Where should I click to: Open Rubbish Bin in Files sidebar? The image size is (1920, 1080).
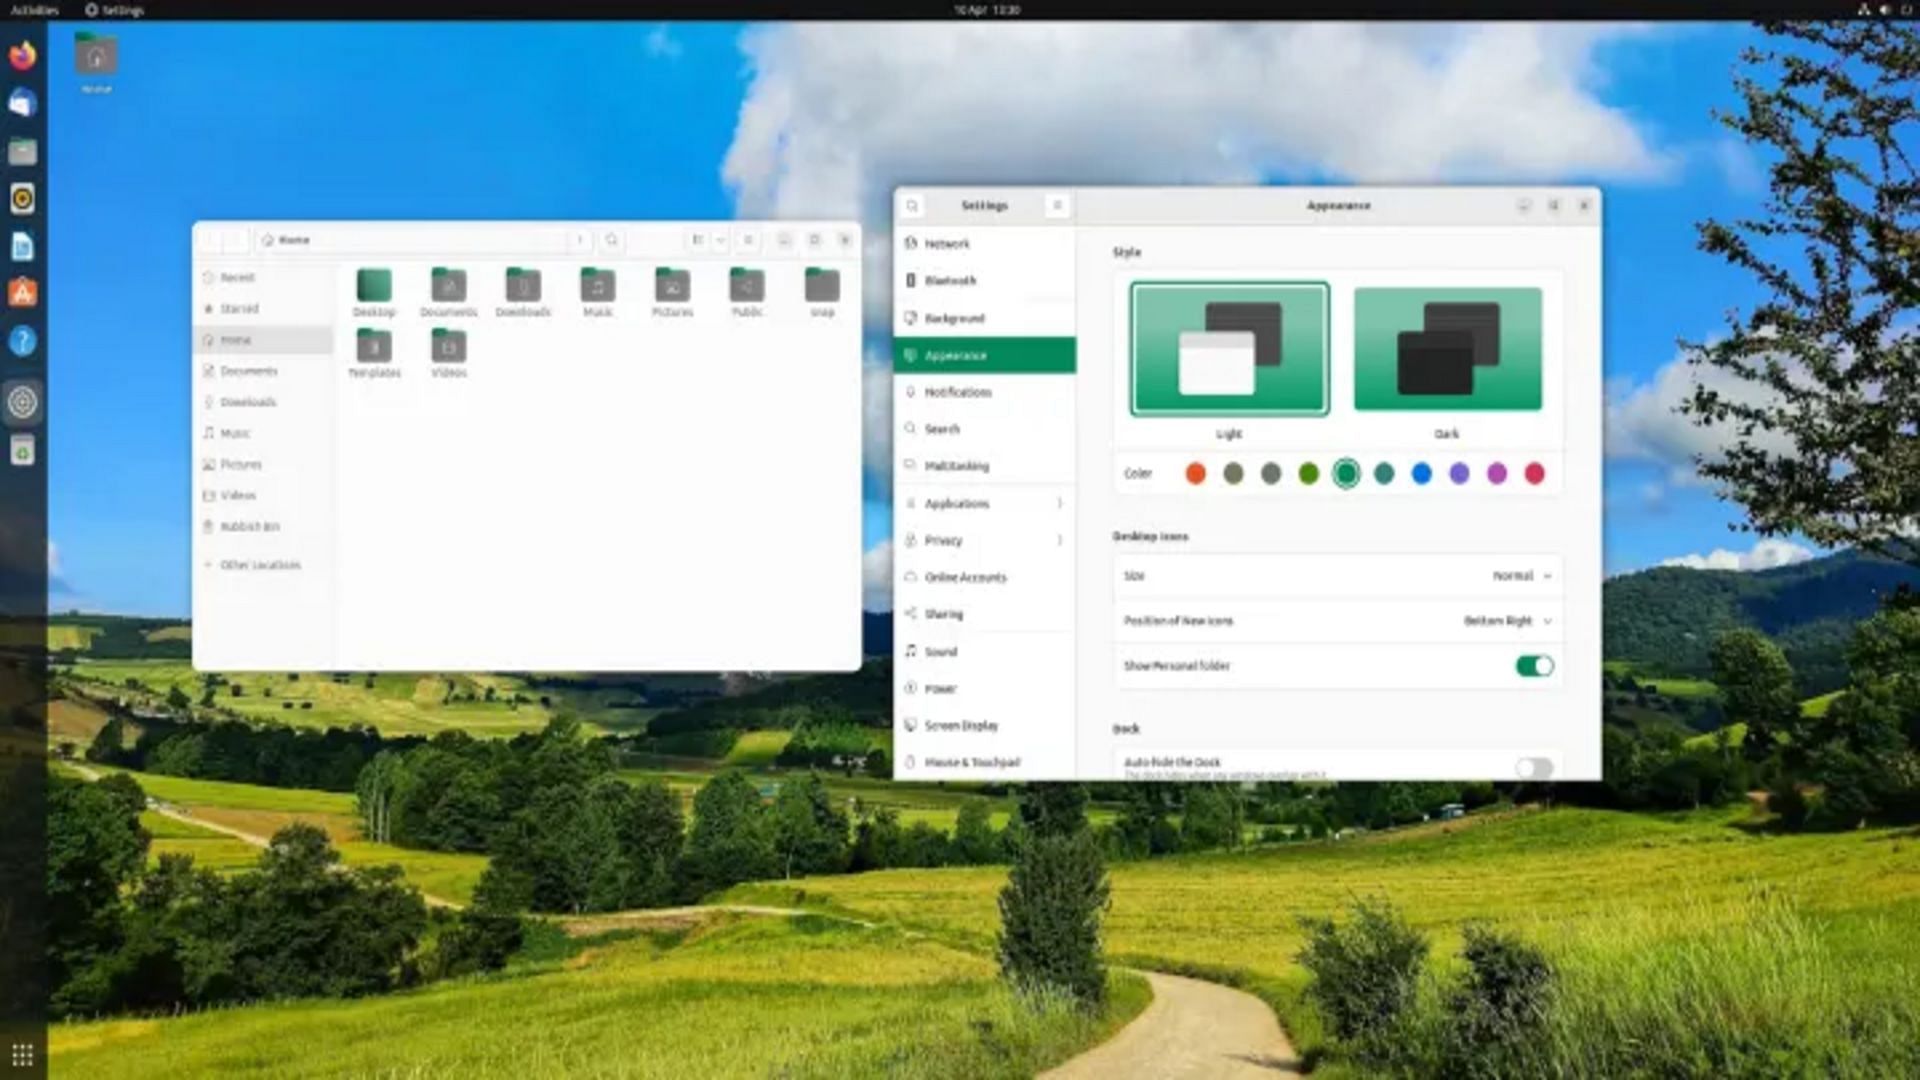point(264,526)
